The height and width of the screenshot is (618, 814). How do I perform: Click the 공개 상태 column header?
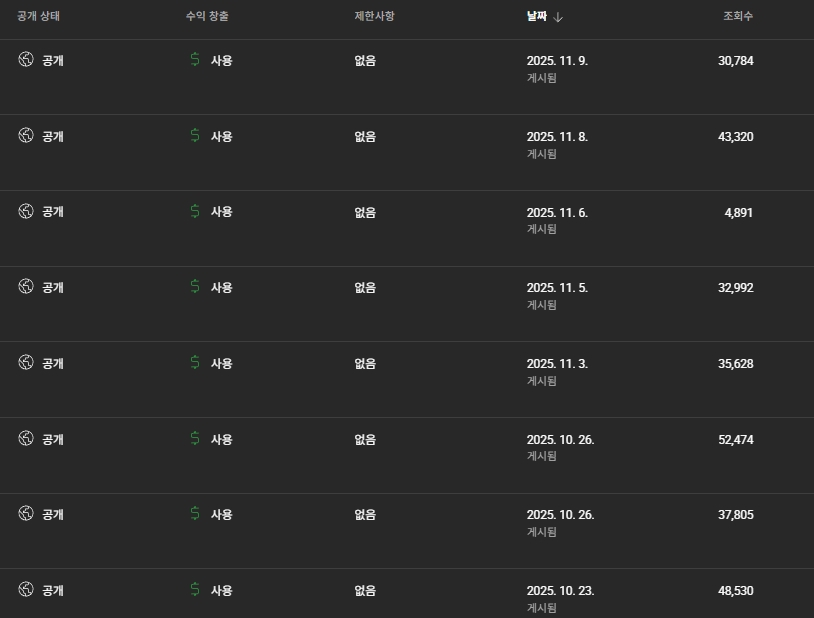(39, 17)
